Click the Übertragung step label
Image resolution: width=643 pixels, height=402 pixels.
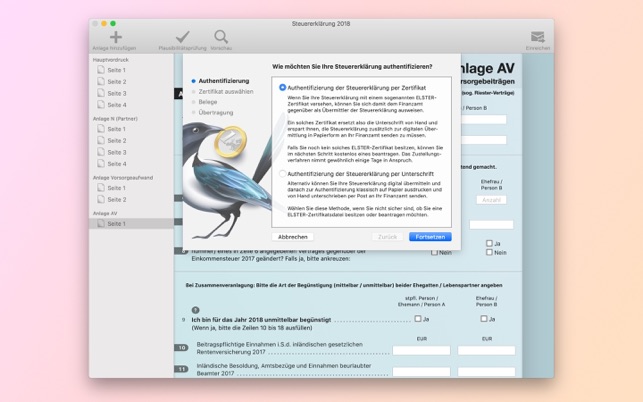click(x=216, y=112)
